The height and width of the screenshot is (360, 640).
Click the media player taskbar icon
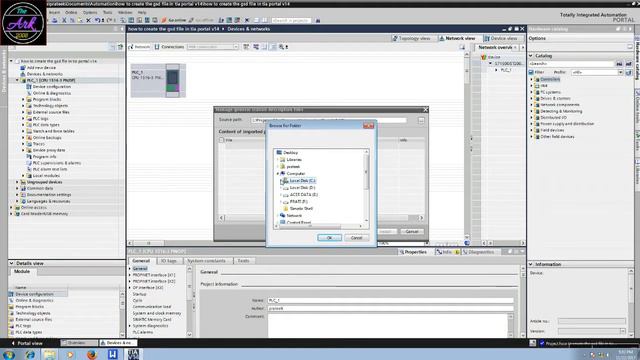pyautogui.click(x=70, y=354)
